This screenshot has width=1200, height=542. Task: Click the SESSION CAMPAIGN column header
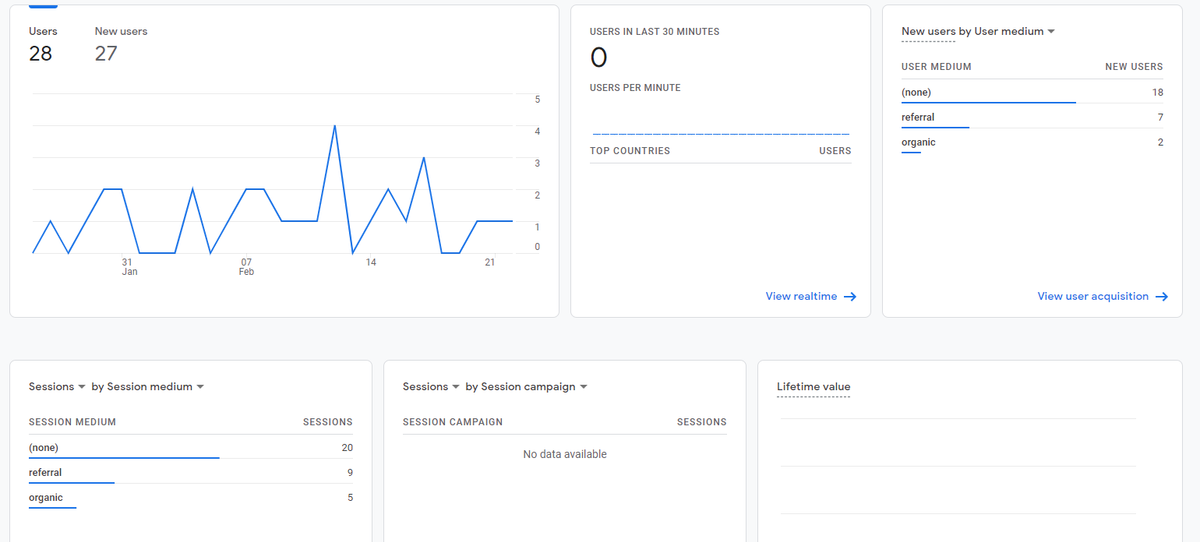(x=452, y=422)
